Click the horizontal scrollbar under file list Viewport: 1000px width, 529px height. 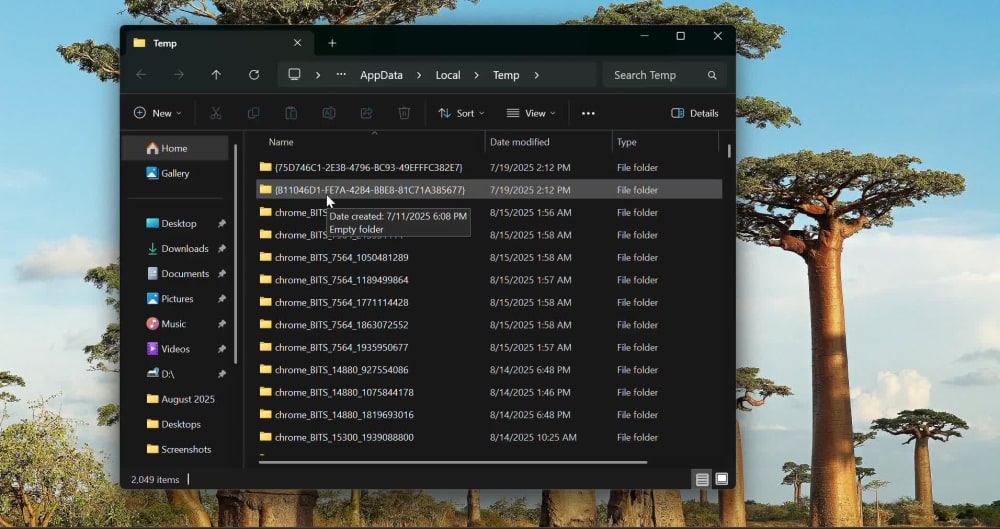(x=453, y=462)
